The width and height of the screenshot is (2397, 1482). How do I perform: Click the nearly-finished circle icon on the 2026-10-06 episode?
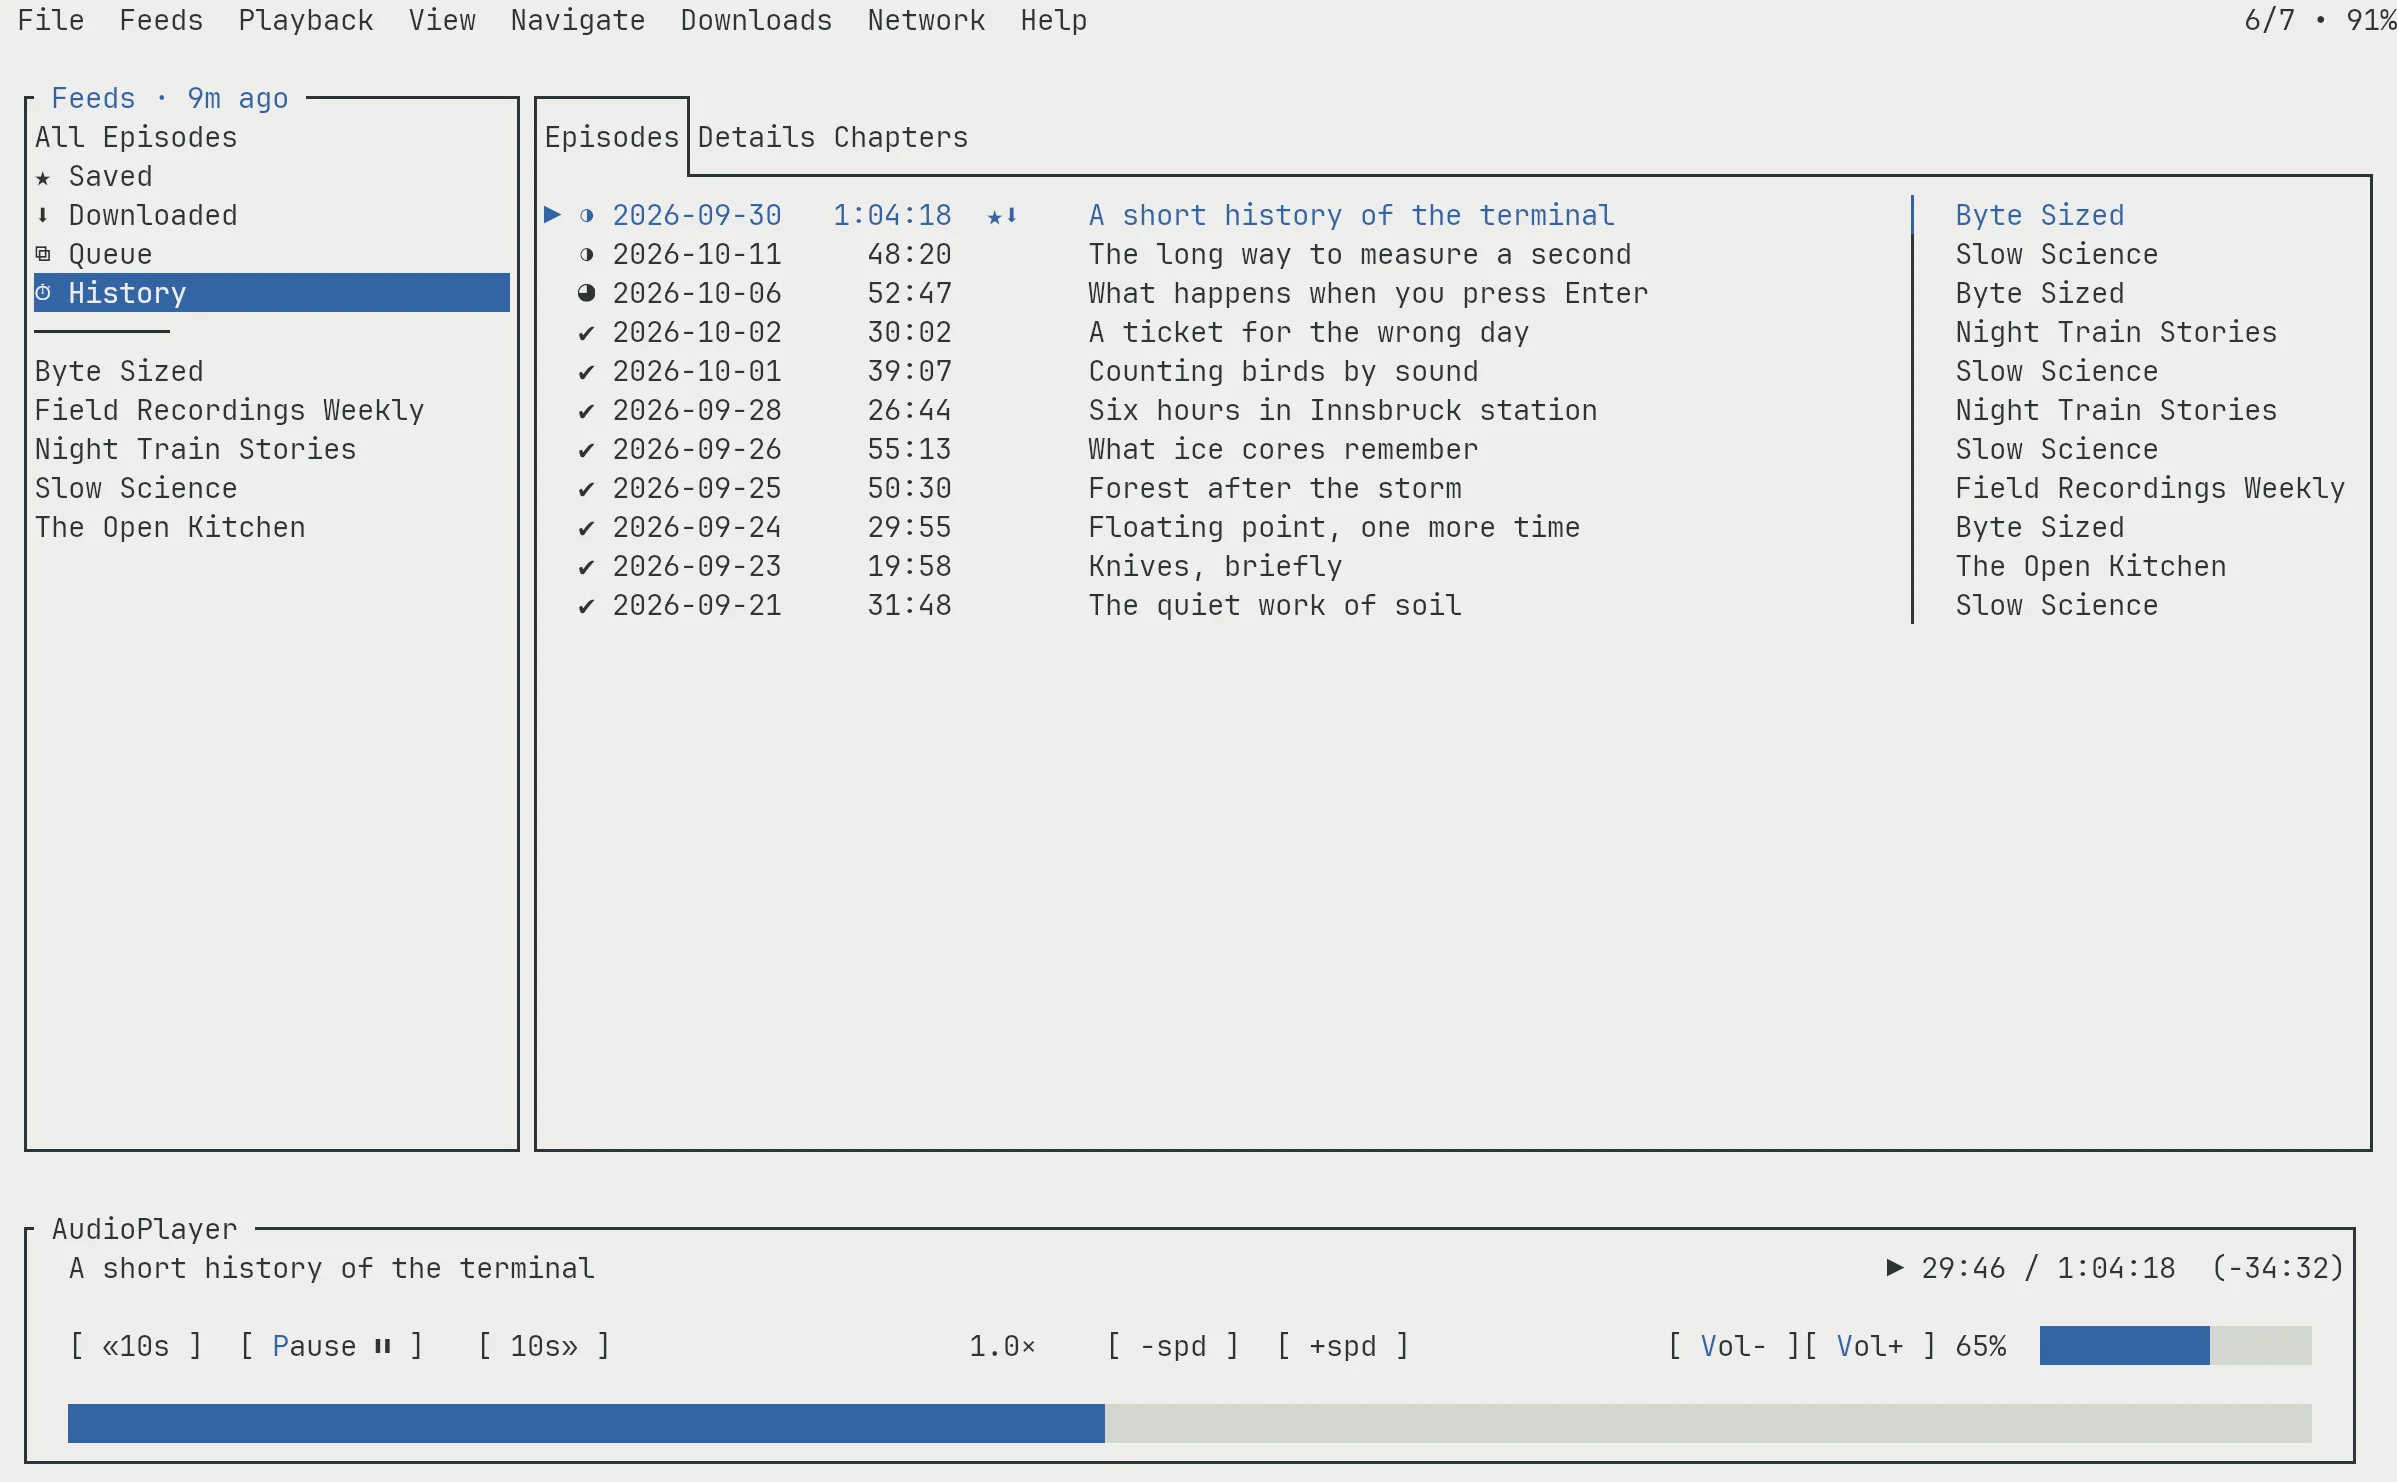click(587, 294)
